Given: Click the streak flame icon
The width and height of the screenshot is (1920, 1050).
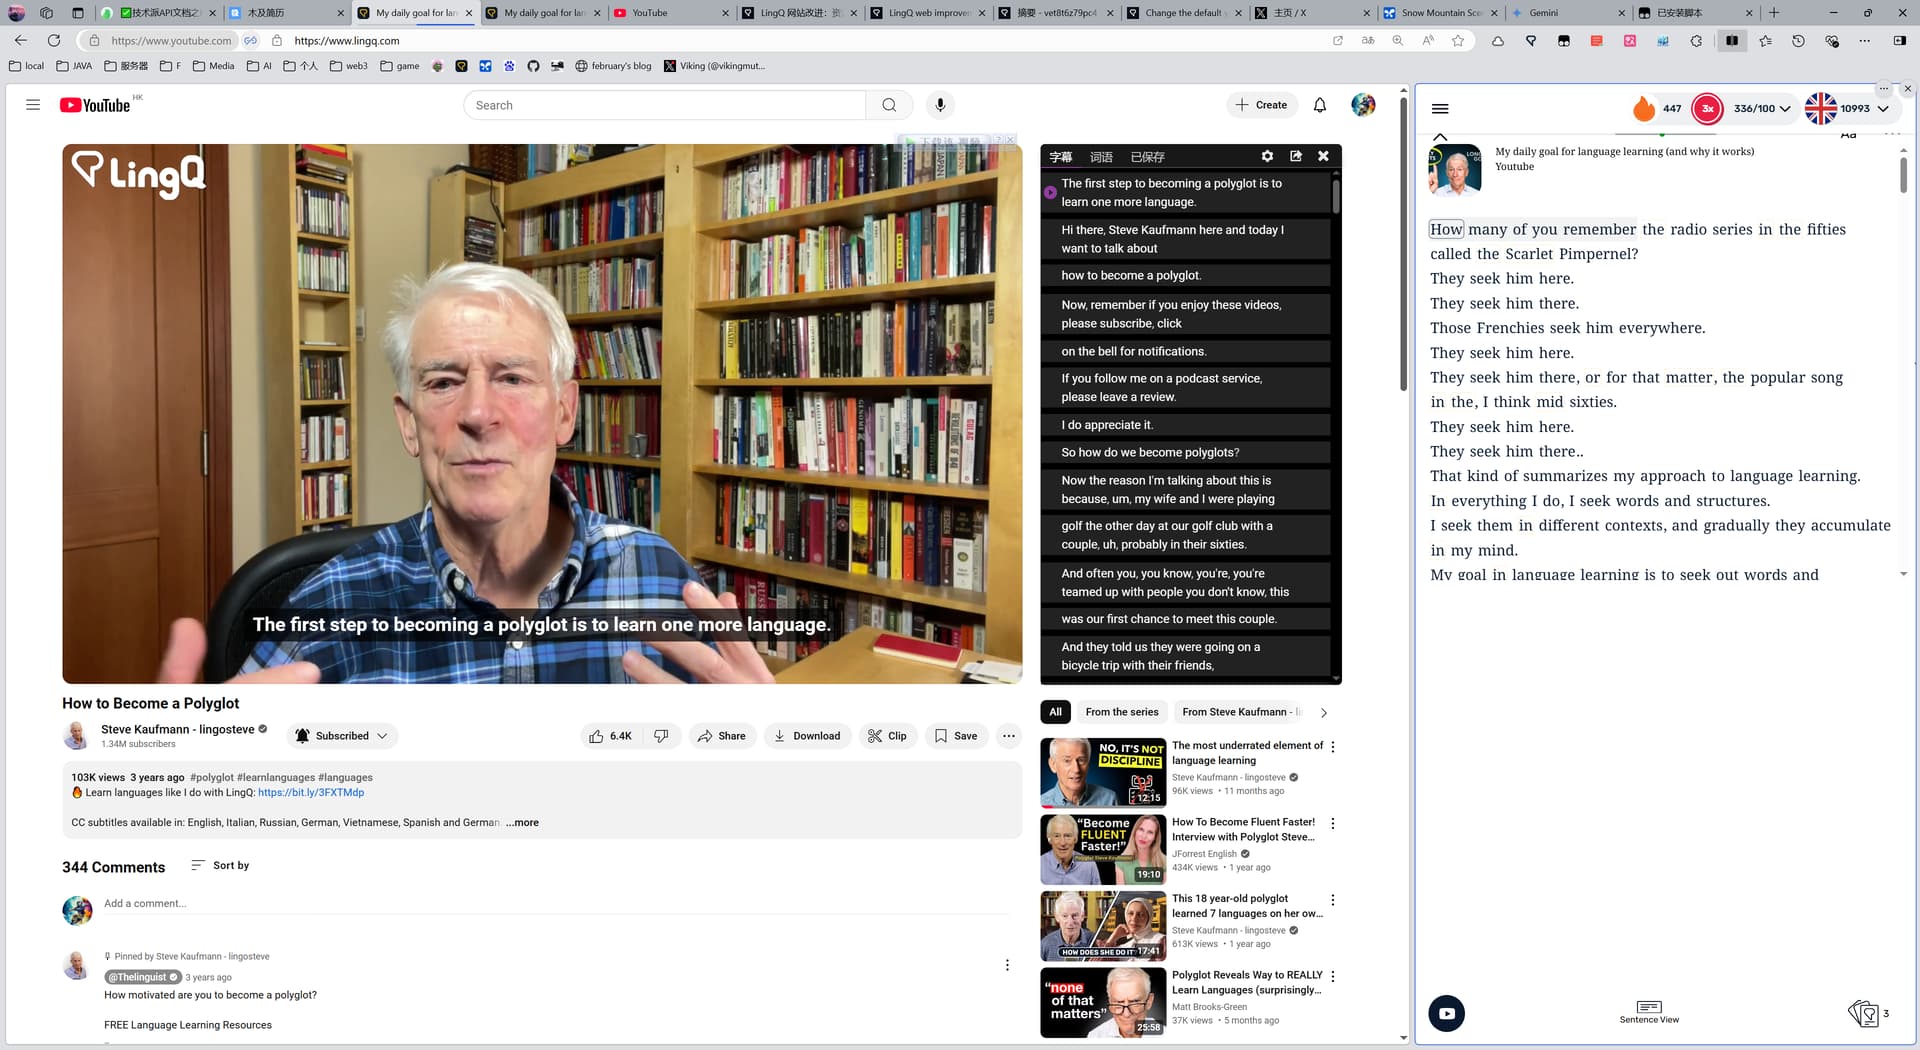Looking at the screenshot, I should [x=1643, y=108].
